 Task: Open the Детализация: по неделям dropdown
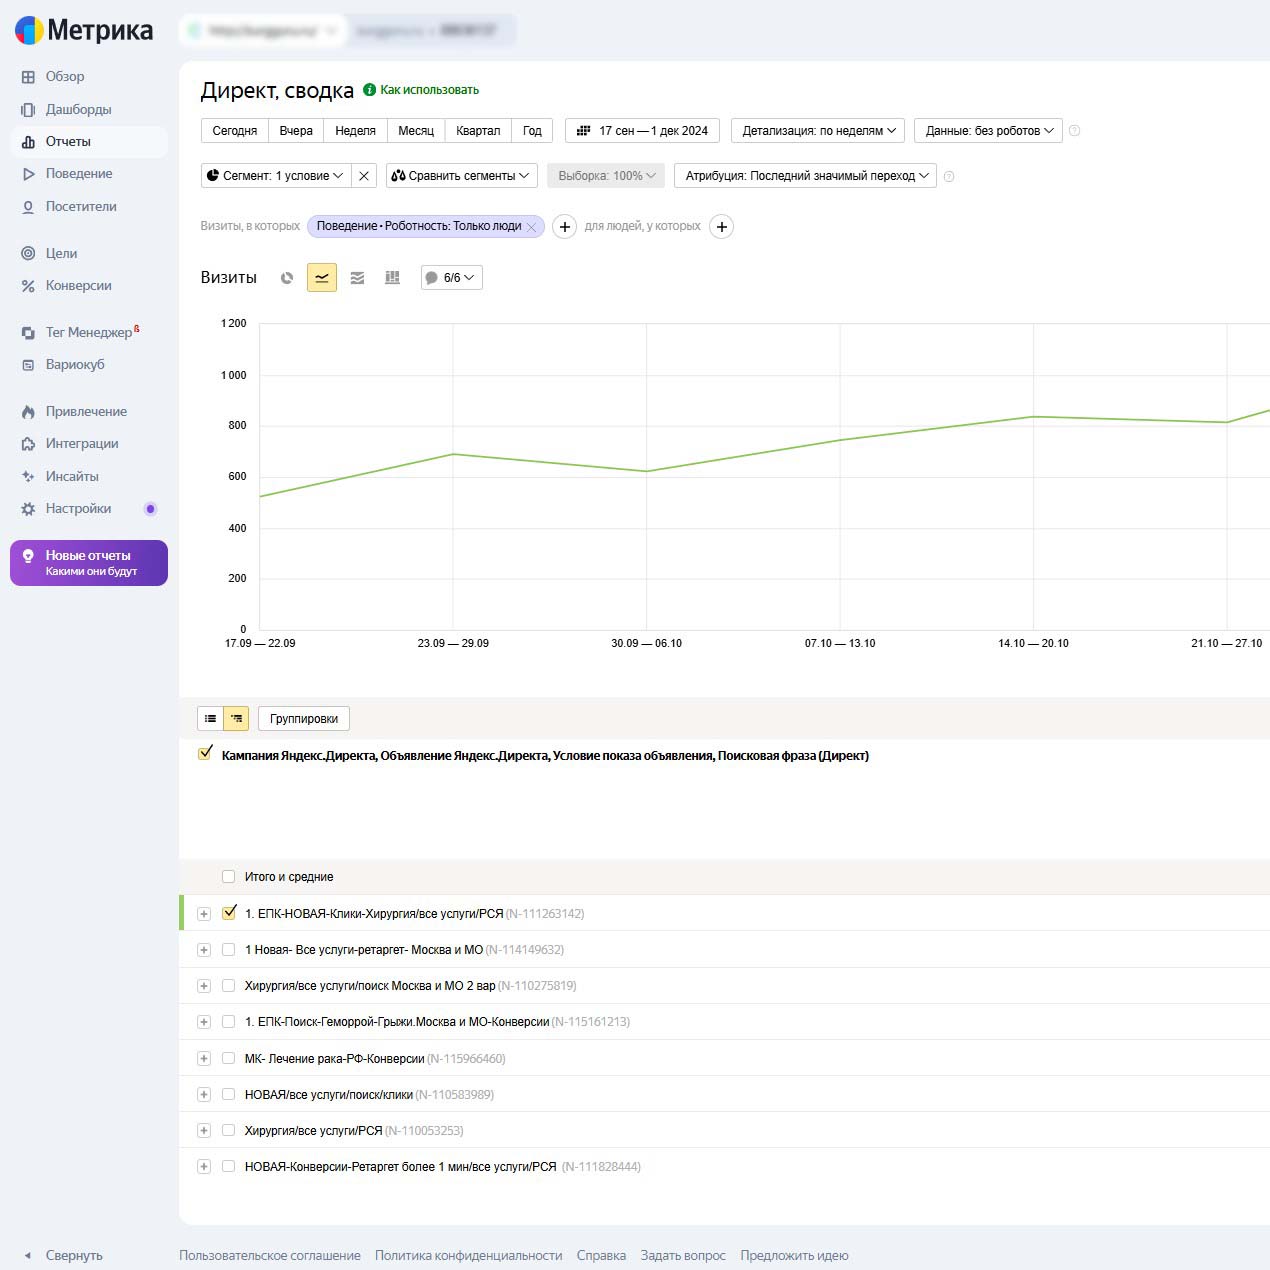(x=818, y=131)
